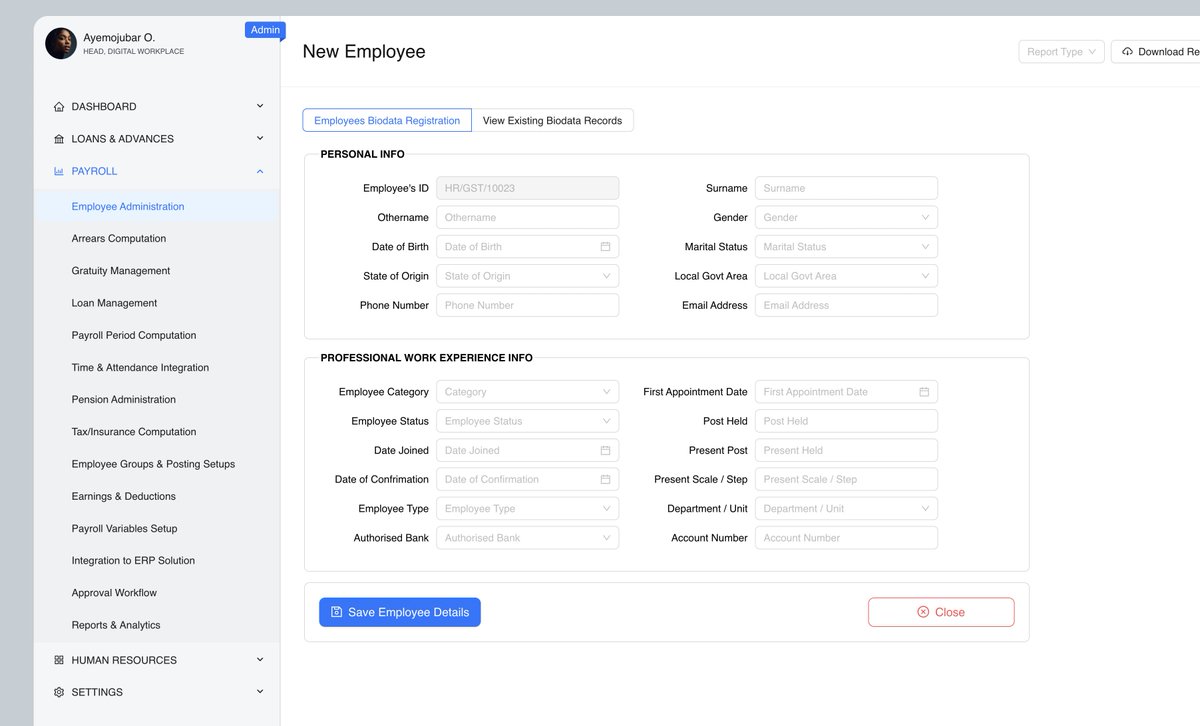1200x726 pixels.
Task: Click the red Close button
Action: pyautogui.click(x=941, y=612)
